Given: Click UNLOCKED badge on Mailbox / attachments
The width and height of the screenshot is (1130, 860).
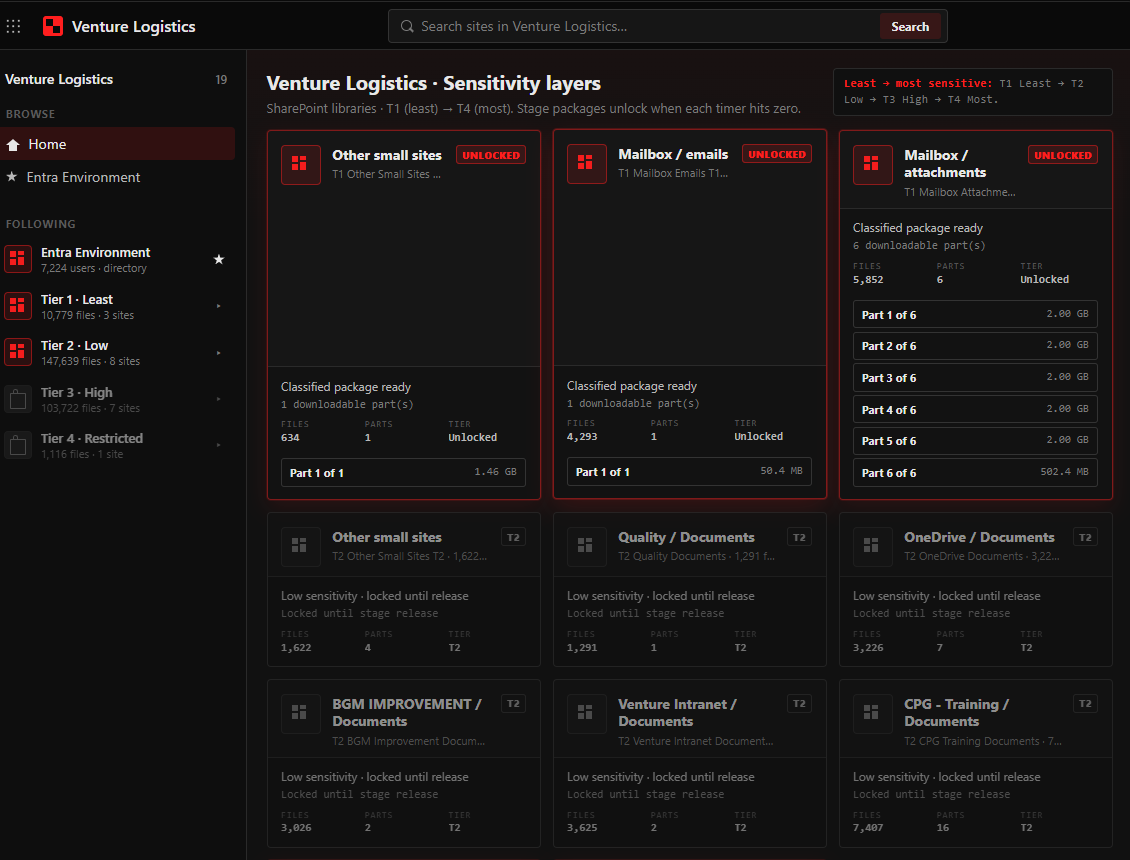Looking at the screenshot, I should 1063,155.
